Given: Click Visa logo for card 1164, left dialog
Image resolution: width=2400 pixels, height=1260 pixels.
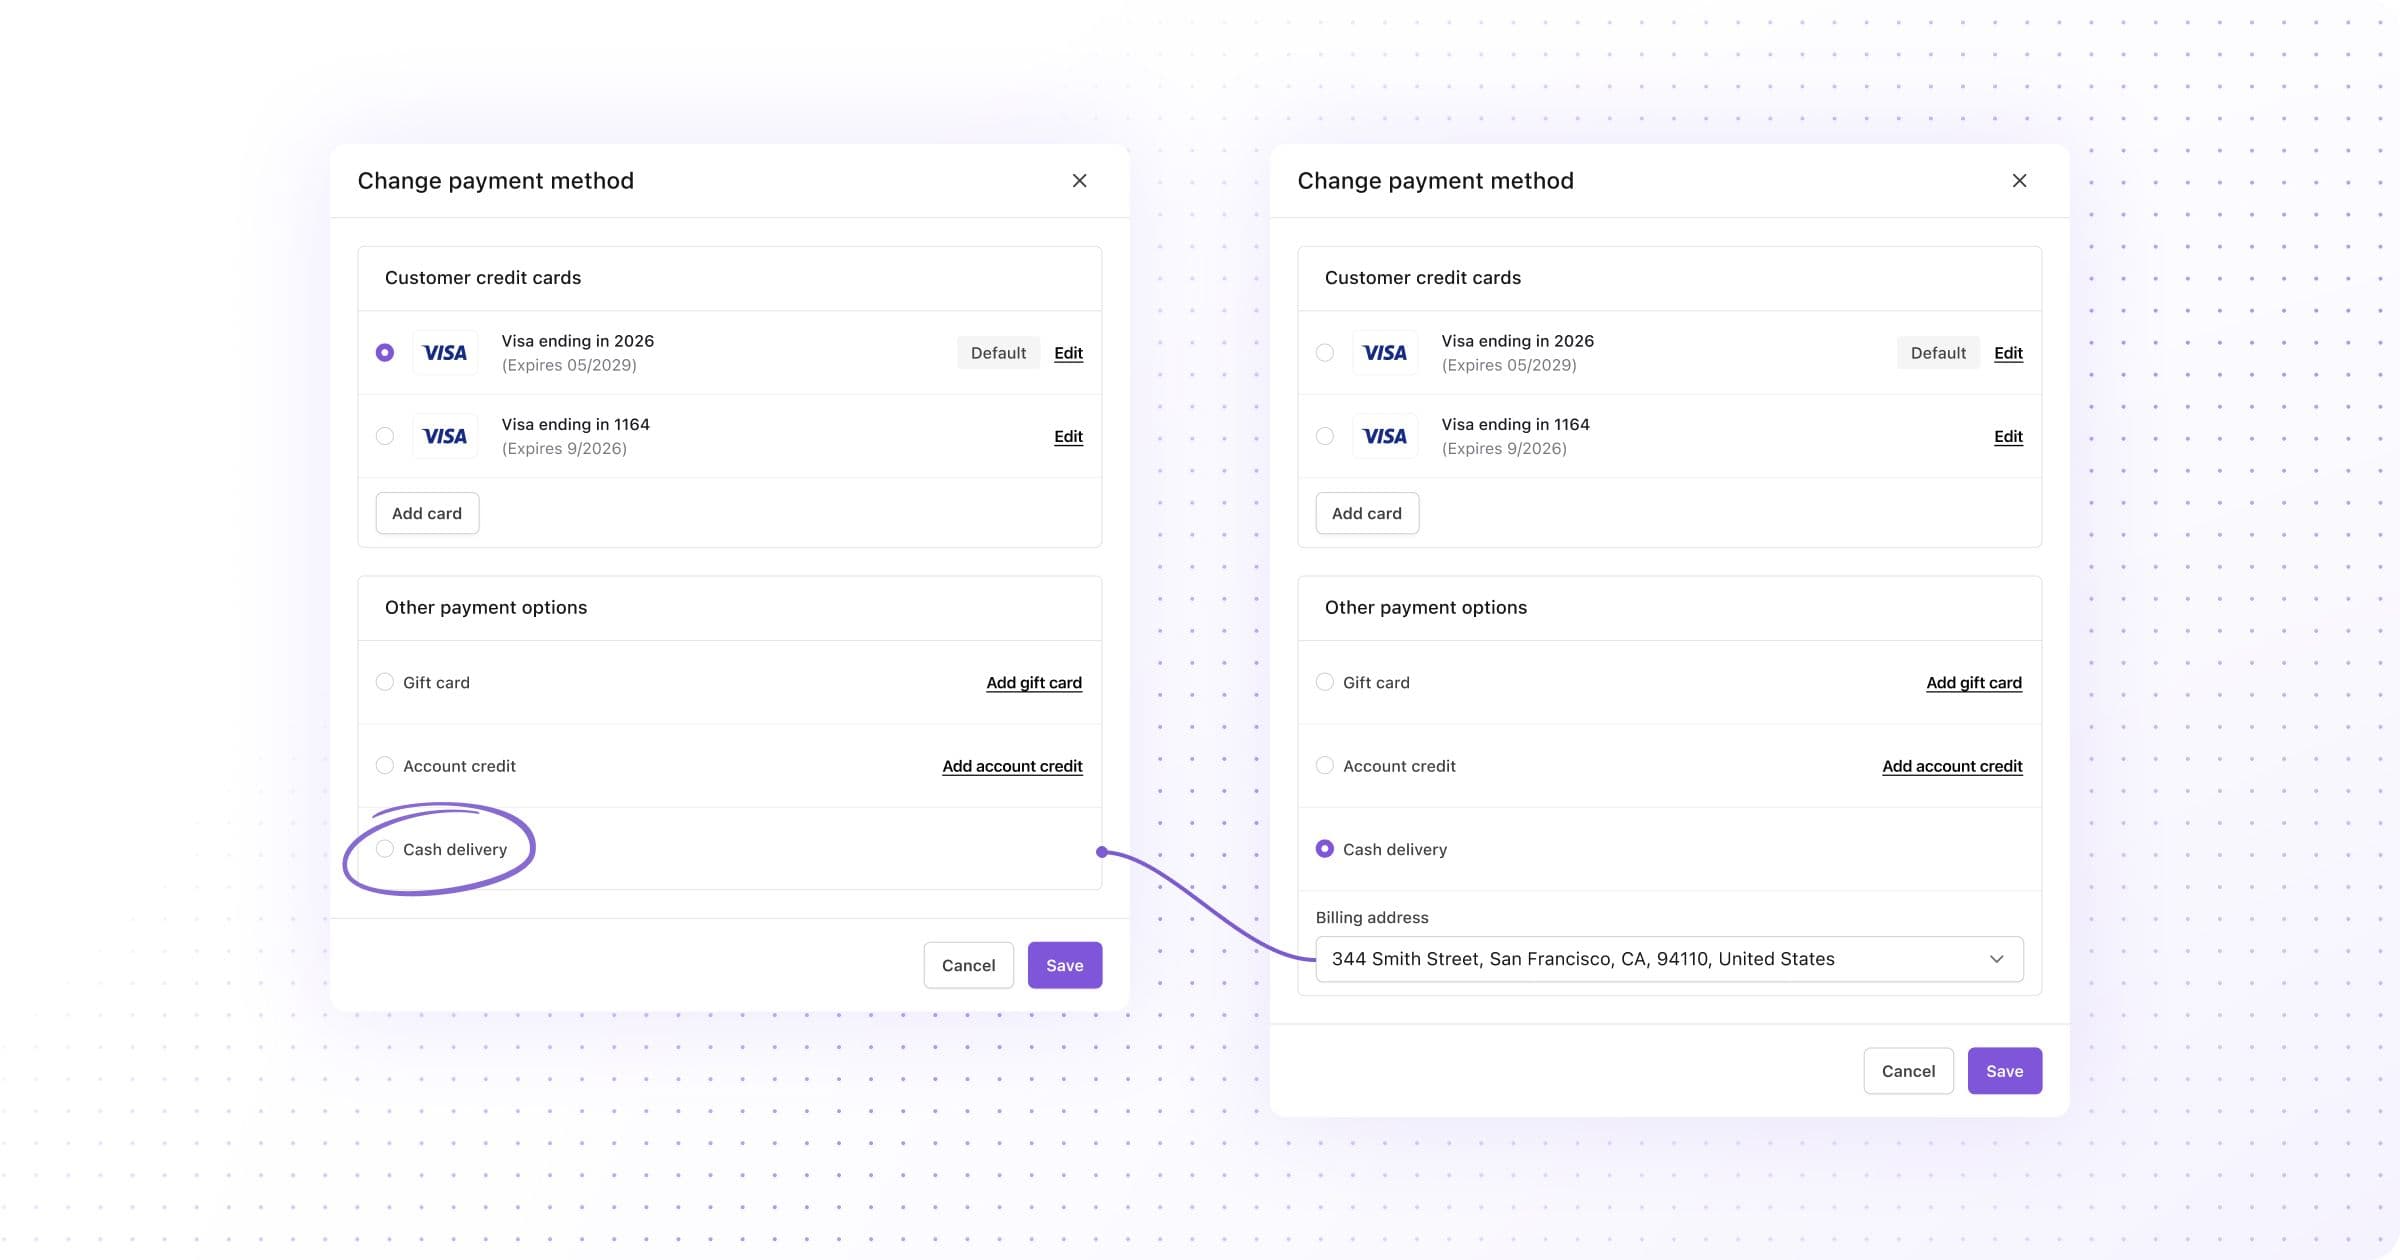Looking at the screenshot, I should tap(445, 436).
